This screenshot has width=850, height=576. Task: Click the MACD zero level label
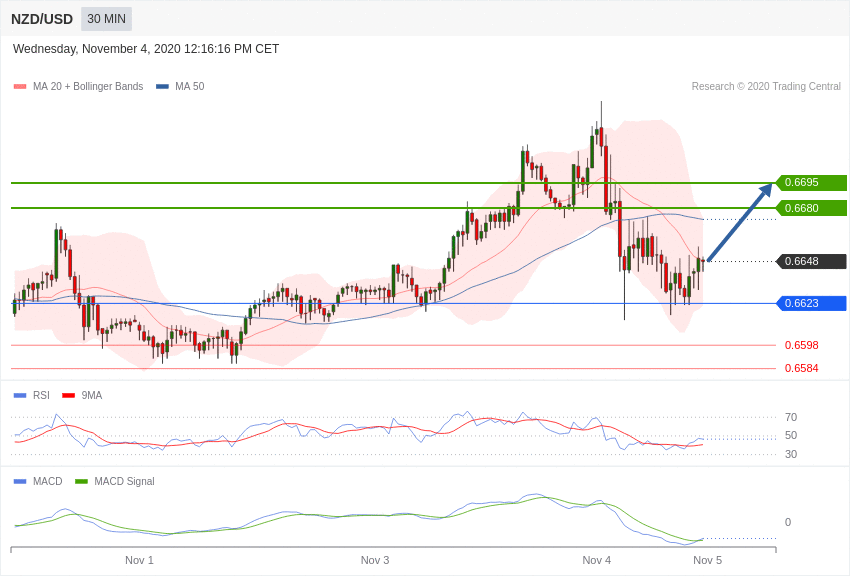tap(788, 522)
